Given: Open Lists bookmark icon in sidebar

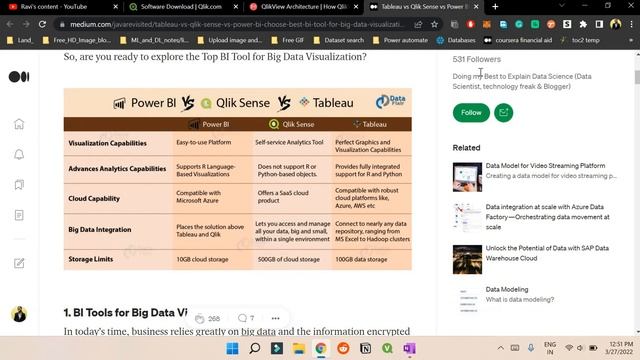Looking at the screenshot, I should (19, 185).
